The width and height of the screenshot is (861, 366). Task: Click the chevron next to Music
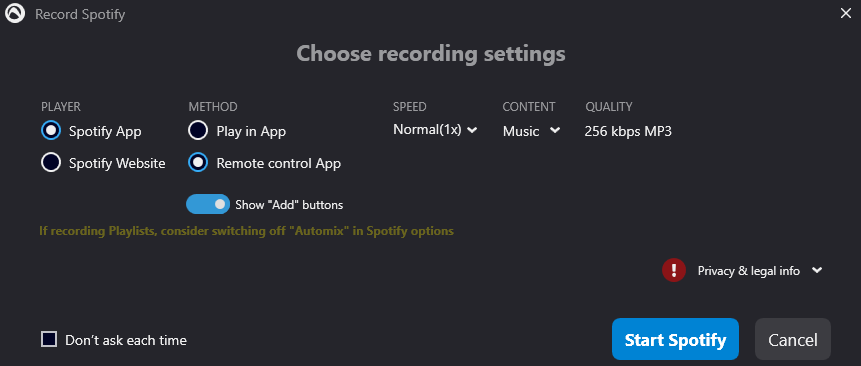click(555, 130)
